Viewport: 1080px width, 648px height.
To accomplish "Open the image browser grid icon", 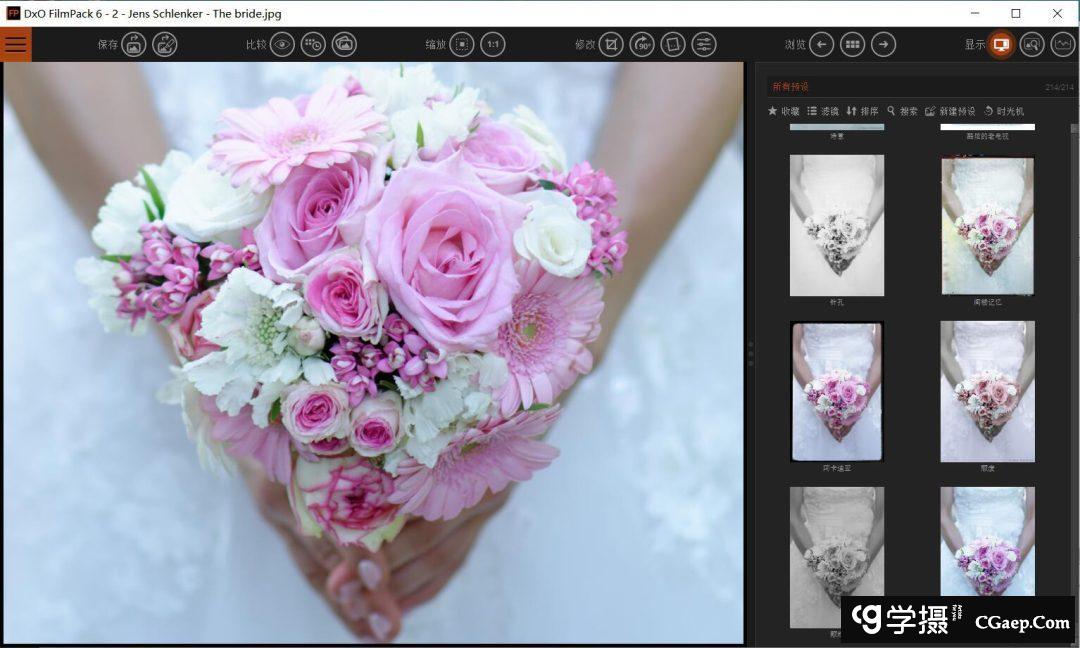I will point(852,44).
